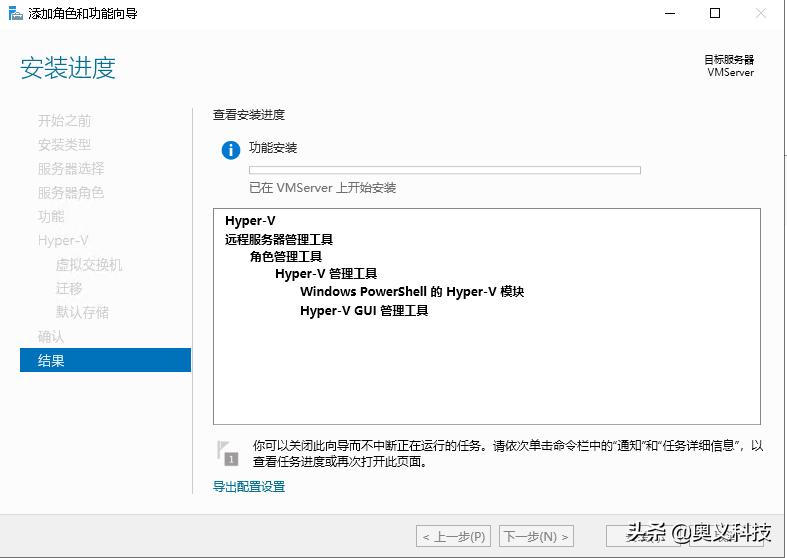Select the 服务器选择 step in sidebar
This screenshot has height=558, width=787.
(71, 168)
